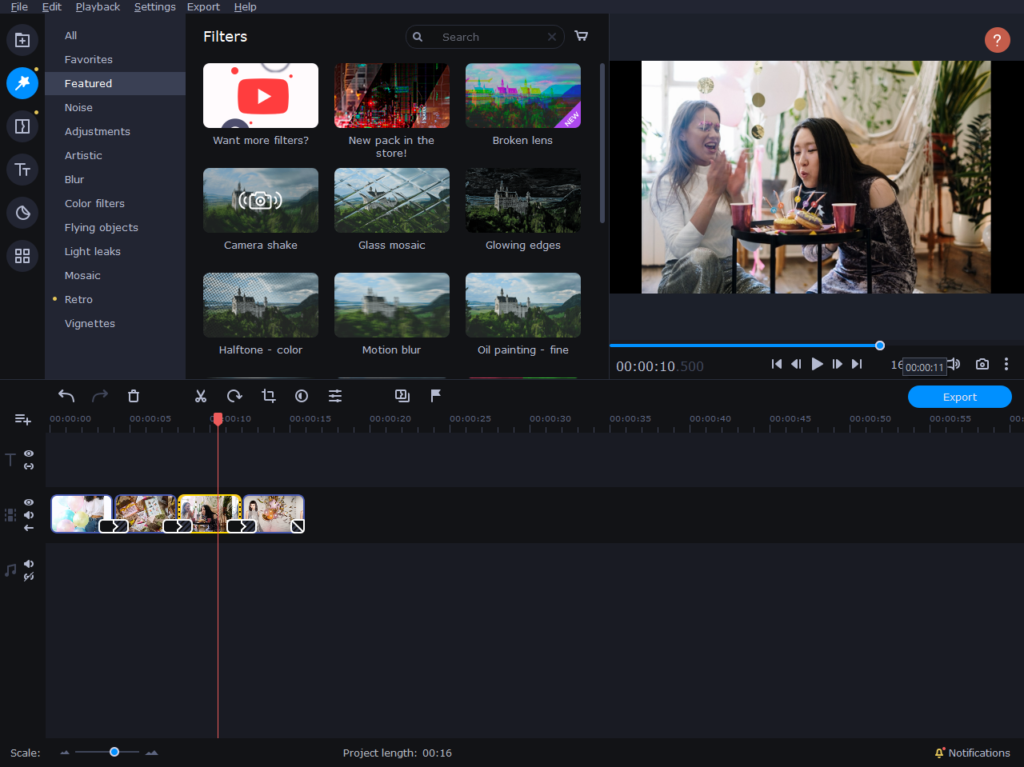The image size is (1024, 767).
Task: Toggle visibility of the title track
Action: pos(29,454)
